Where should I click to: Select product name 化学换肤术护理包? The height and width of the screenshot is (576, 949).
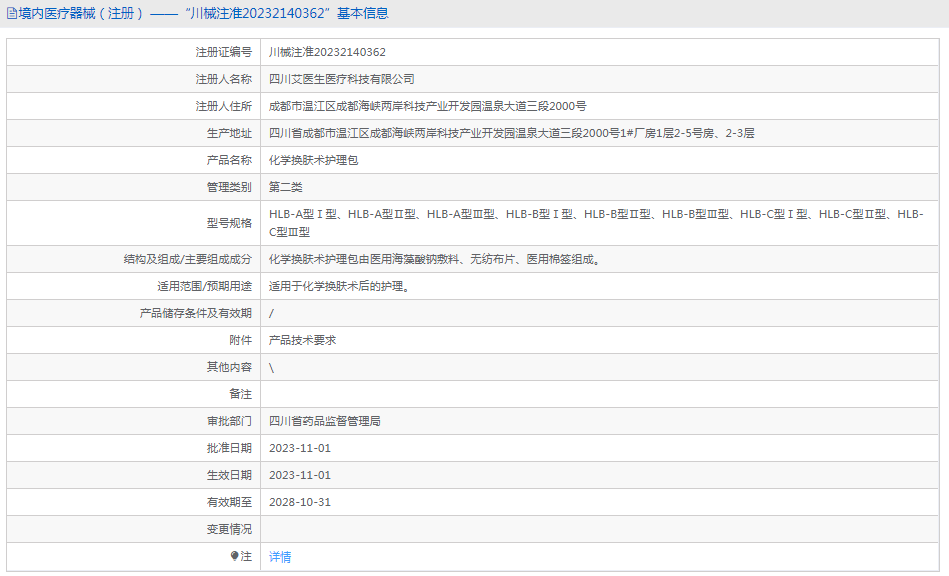coord(314,160)
